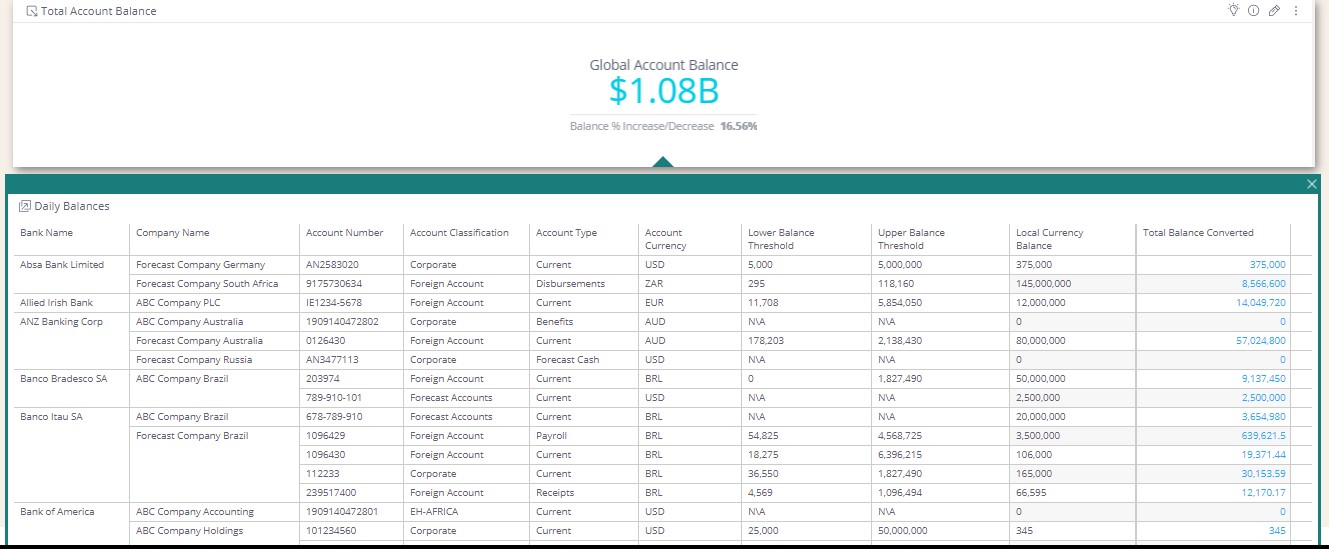Open the info circle icon
This screenshot has height=549, width=1329.
1253,11
